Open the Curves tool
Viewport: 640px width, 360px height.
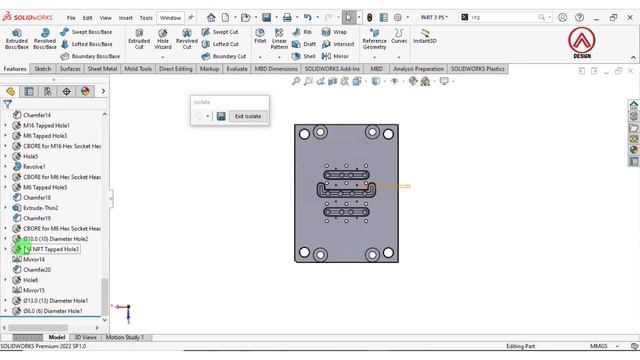pos(399,36)
